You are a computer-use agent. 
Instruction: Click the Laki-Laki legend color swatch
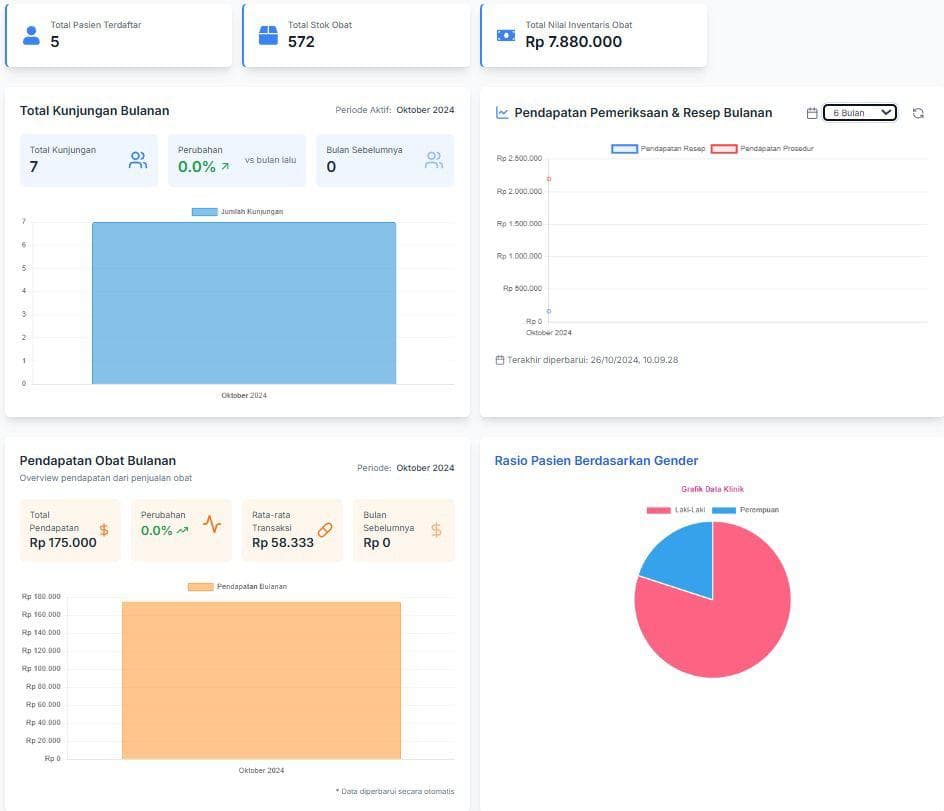tap(658, 510)
